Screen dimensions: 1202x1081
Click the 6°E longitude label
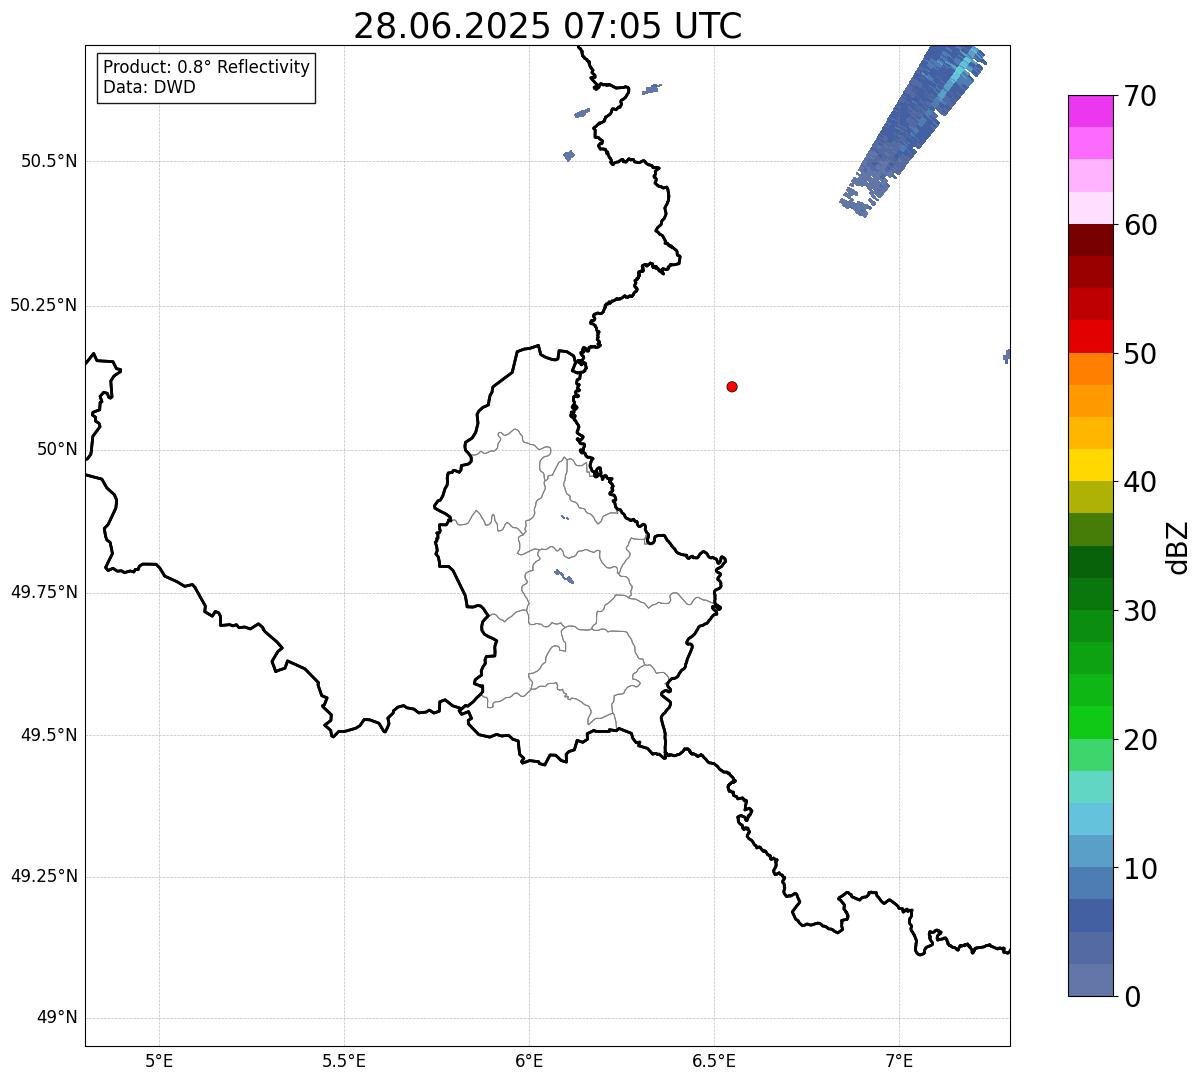[x=529, y=1060]
